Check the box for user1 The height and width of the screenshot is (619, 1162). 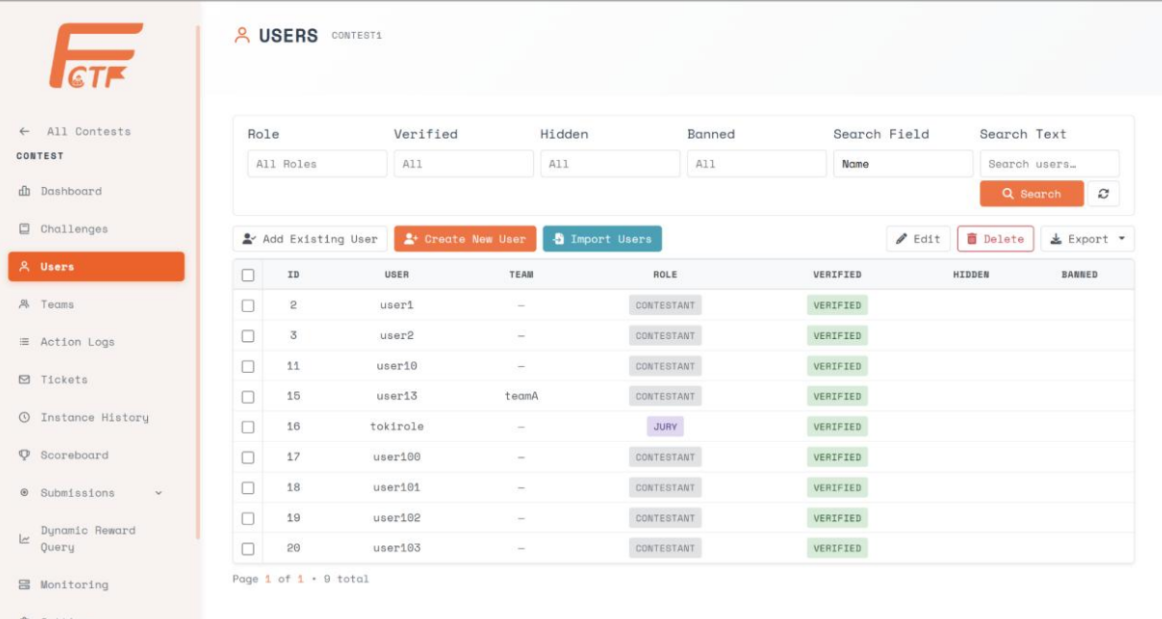point(248,305)
